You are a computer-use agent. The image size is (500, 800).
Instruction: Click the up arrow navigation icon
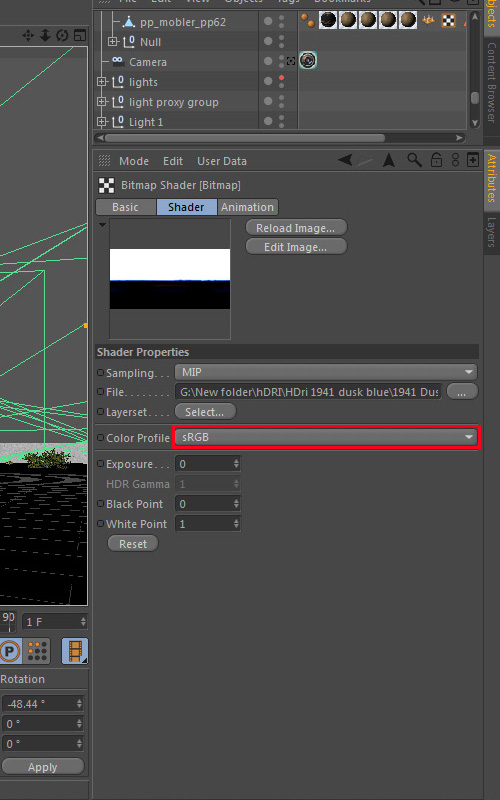[389, 160]
